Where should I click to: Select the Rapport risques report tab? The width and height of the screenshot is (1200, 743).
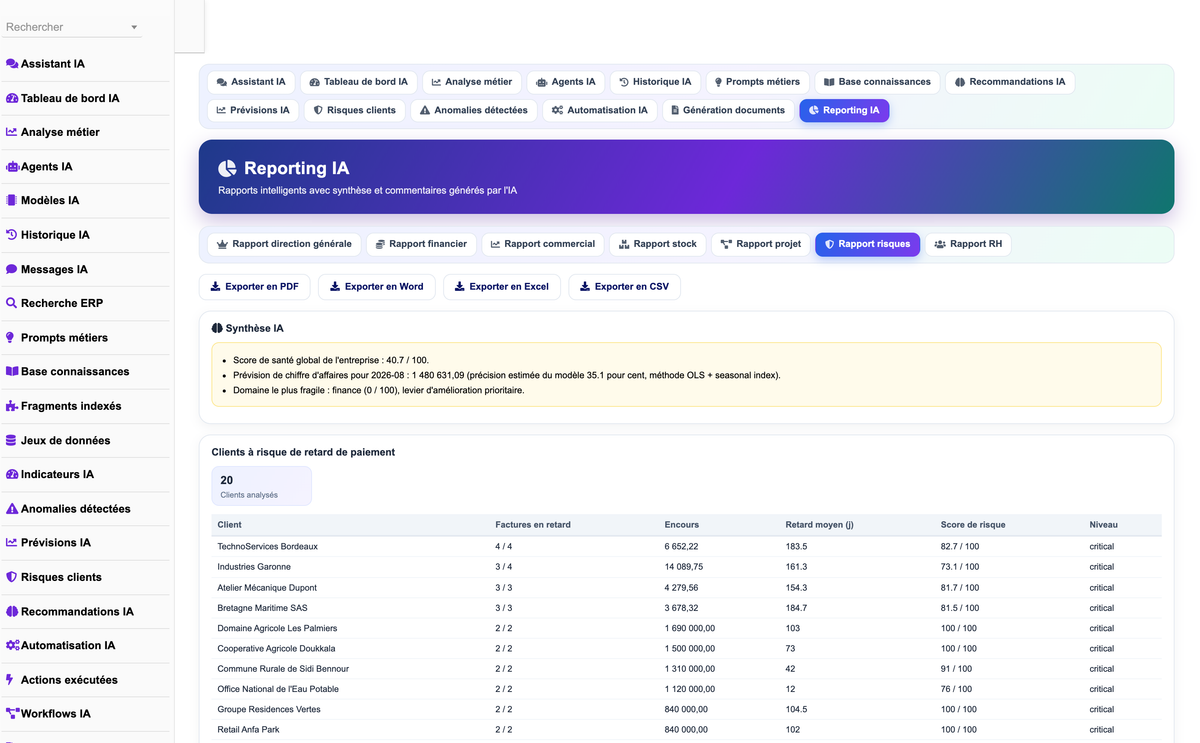coord(867,244)
